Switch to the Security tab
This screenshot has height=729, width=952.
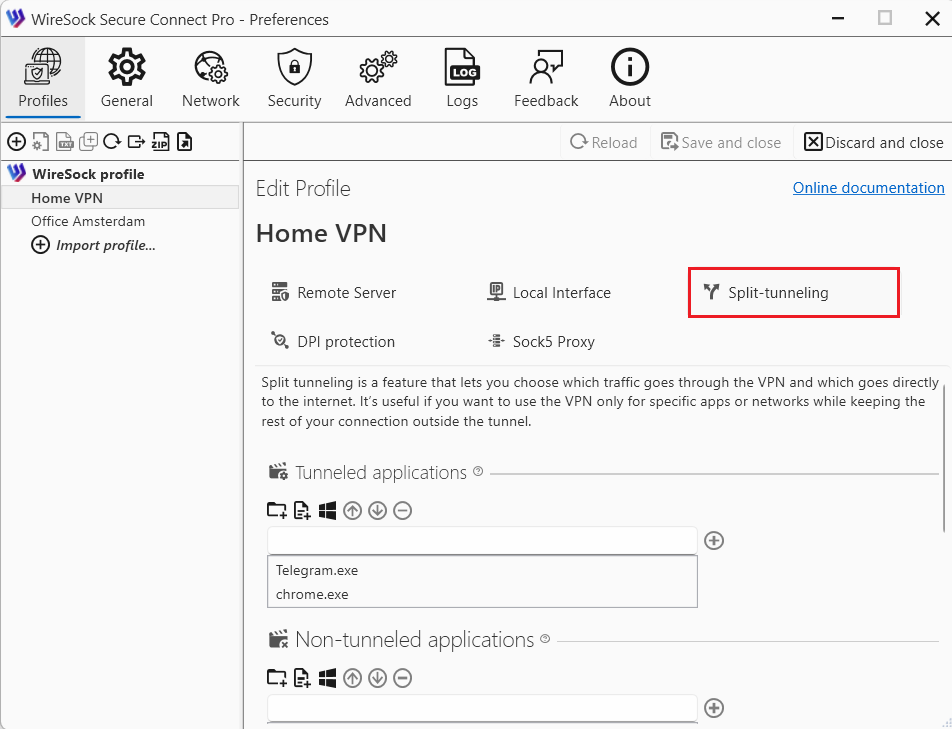pos(294,77)
